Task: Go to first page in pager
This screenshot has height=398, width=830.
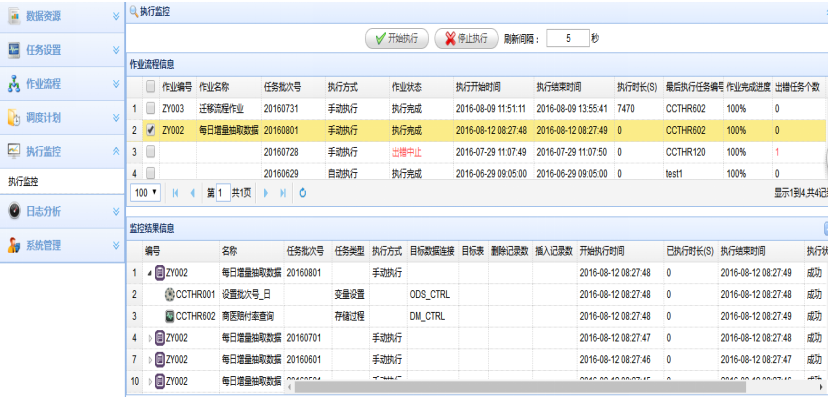Action: point(175,193)
